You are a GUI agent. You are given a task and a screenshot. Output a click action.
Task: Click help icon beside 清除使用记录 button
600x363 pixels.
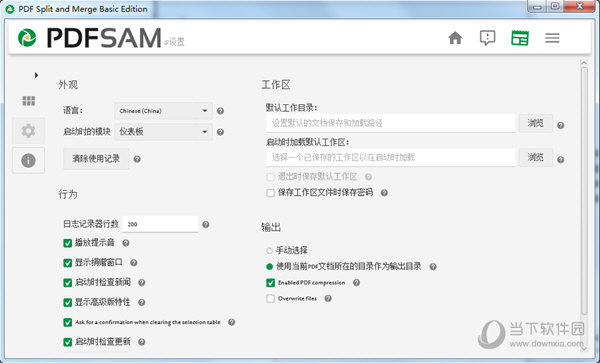pyautogui.click(x=137, y=159)
